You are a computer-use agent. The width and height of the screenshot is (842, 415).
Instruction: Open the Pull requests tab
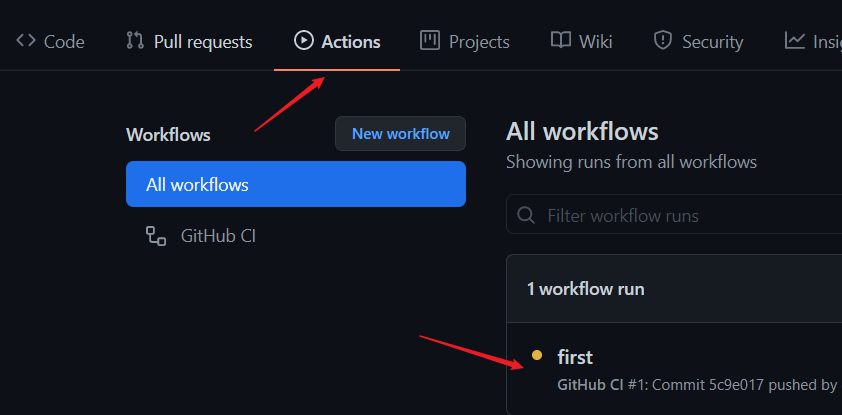coord(202,41)
